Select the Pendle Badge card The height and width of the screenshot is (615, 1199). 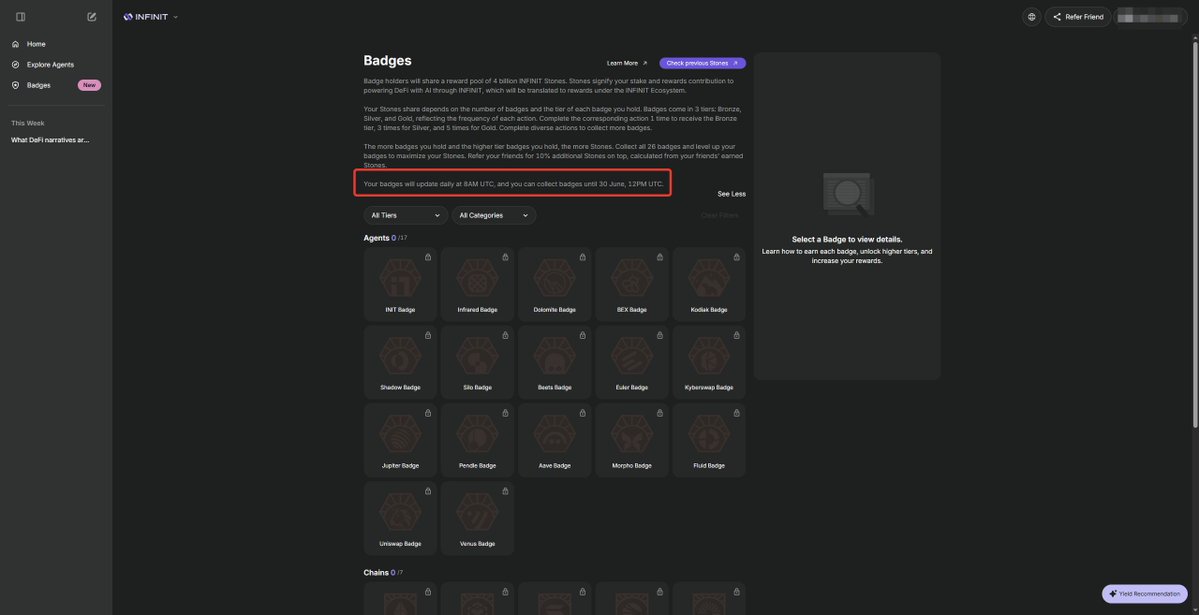[x=478, y=440]
